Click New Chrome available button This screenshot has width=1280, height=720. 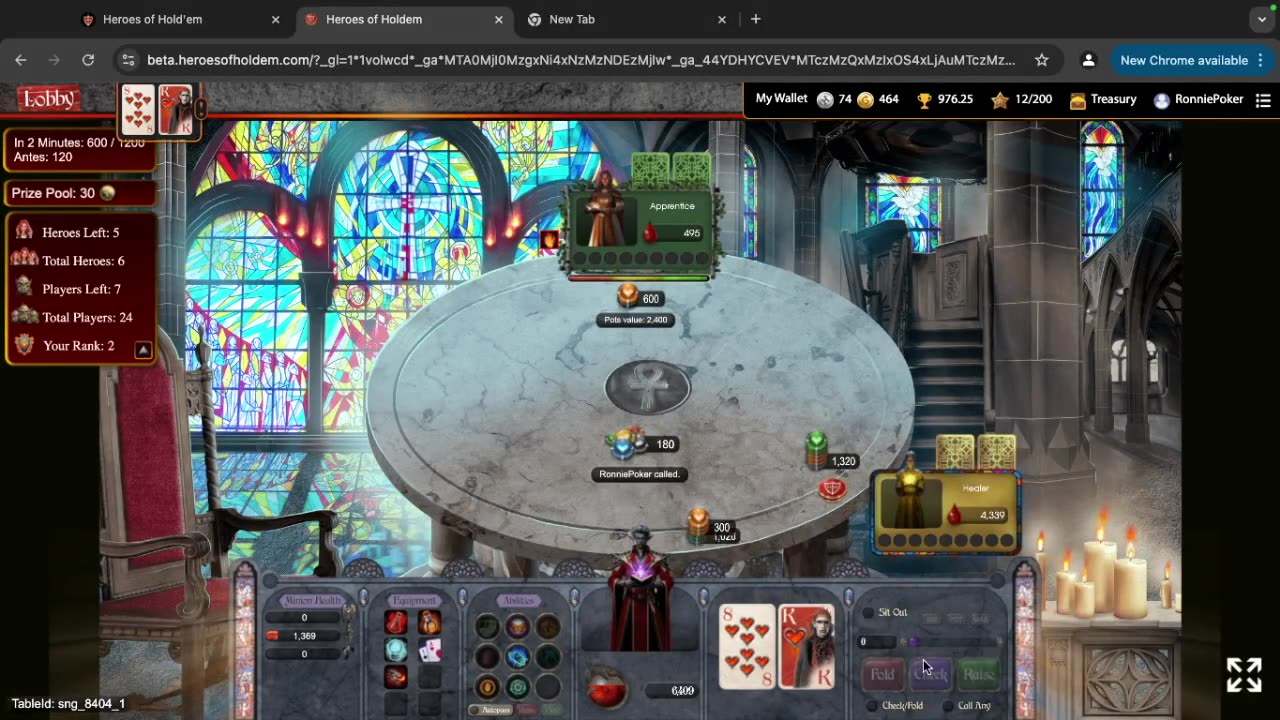1184,60
